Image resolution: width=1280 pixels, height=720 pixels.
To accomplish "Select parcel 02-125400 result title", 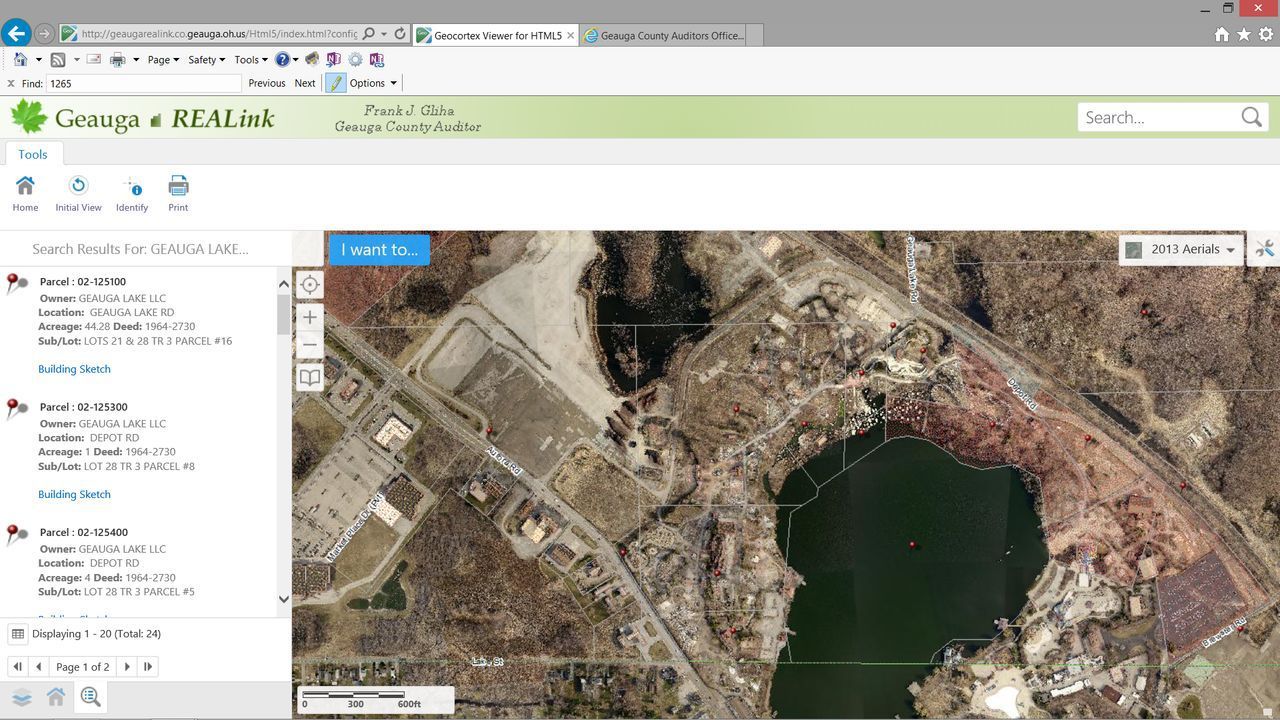I will pyautogui.click(x=83, y=532).
